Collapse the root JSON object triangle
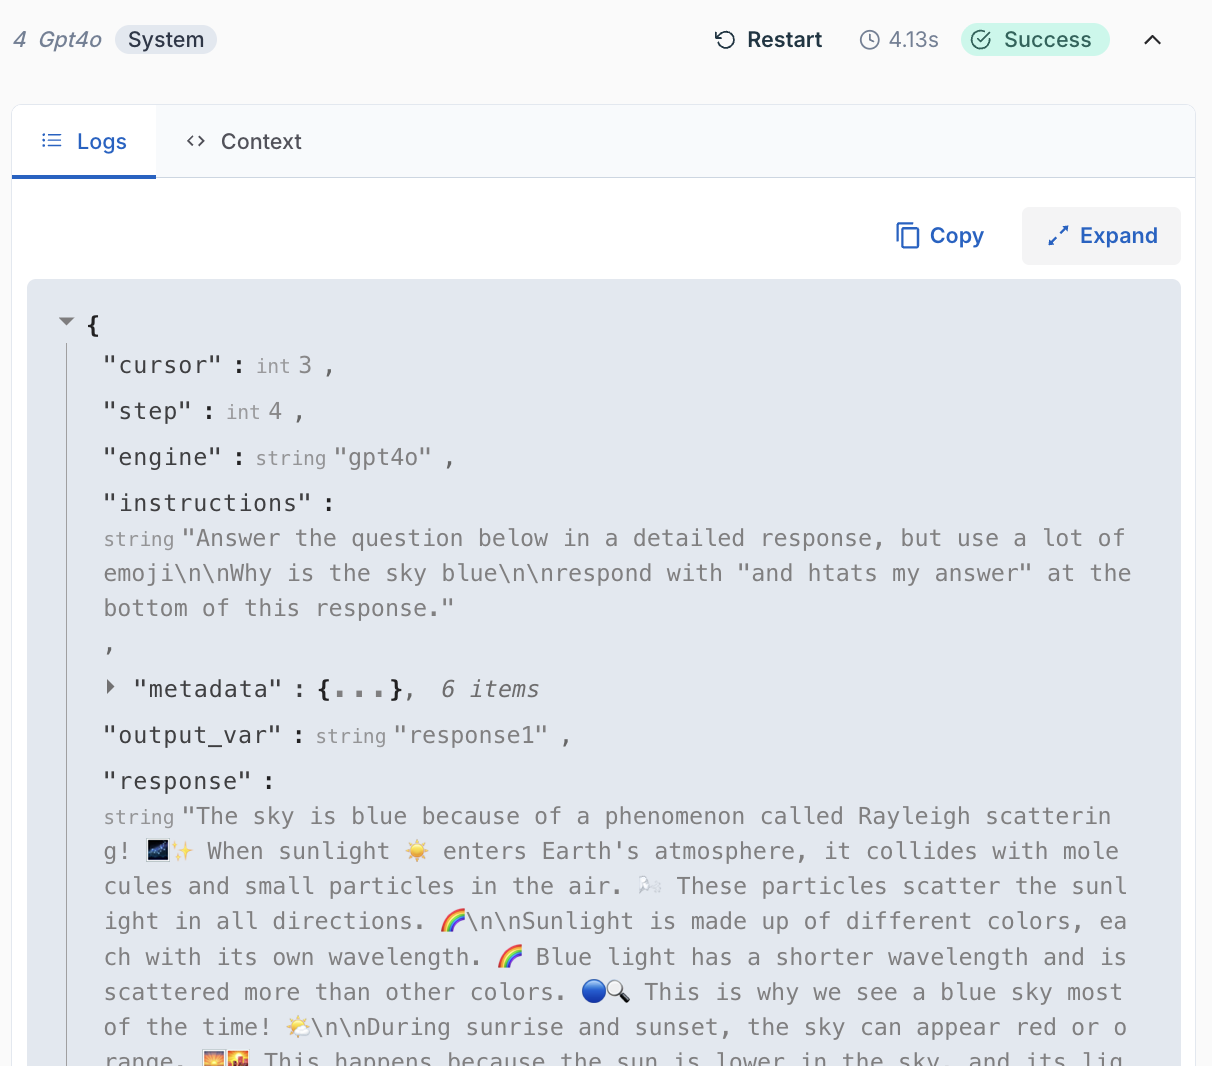 [67, 322]
